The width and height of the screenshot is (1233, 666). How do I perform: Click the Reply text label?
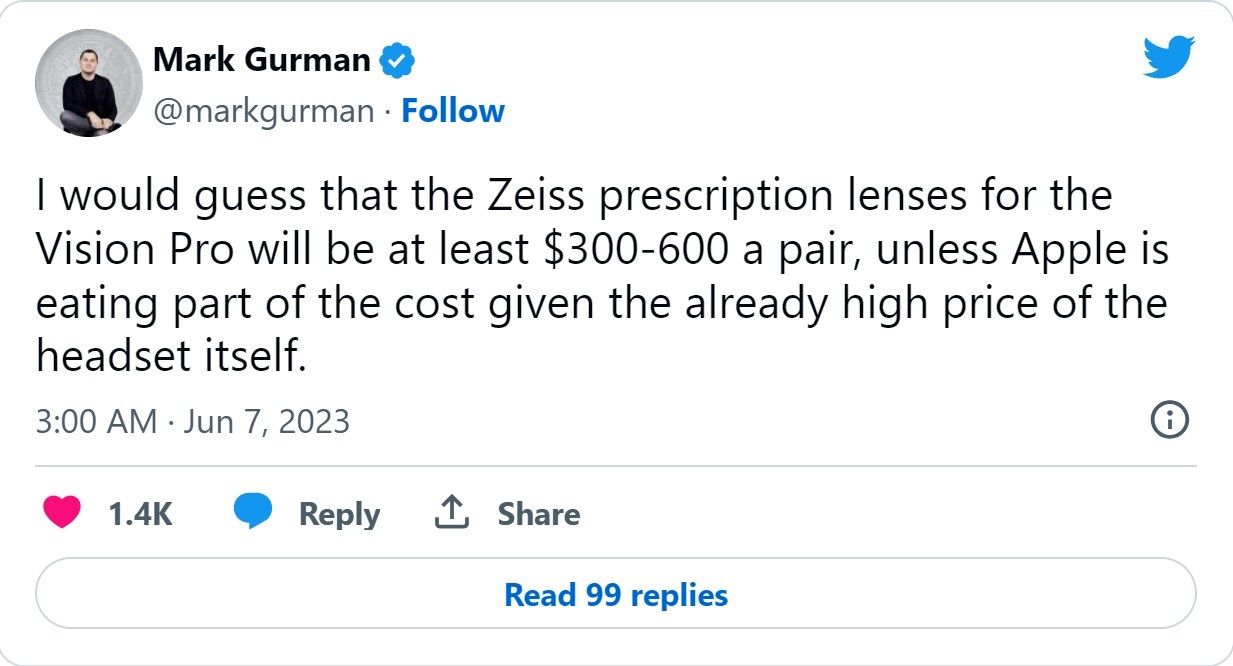tap(339, 514)
